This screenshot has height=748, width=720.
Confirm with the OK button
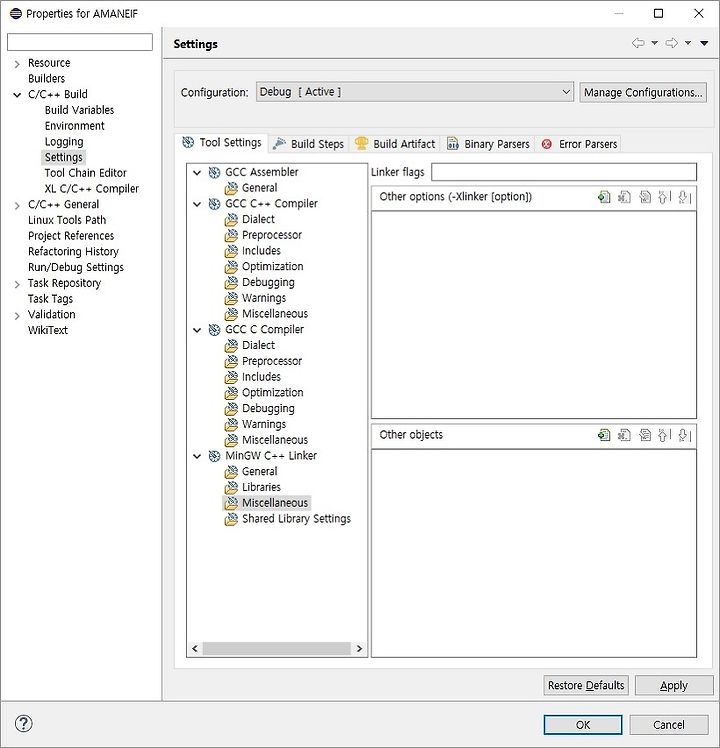coord(583,724)
